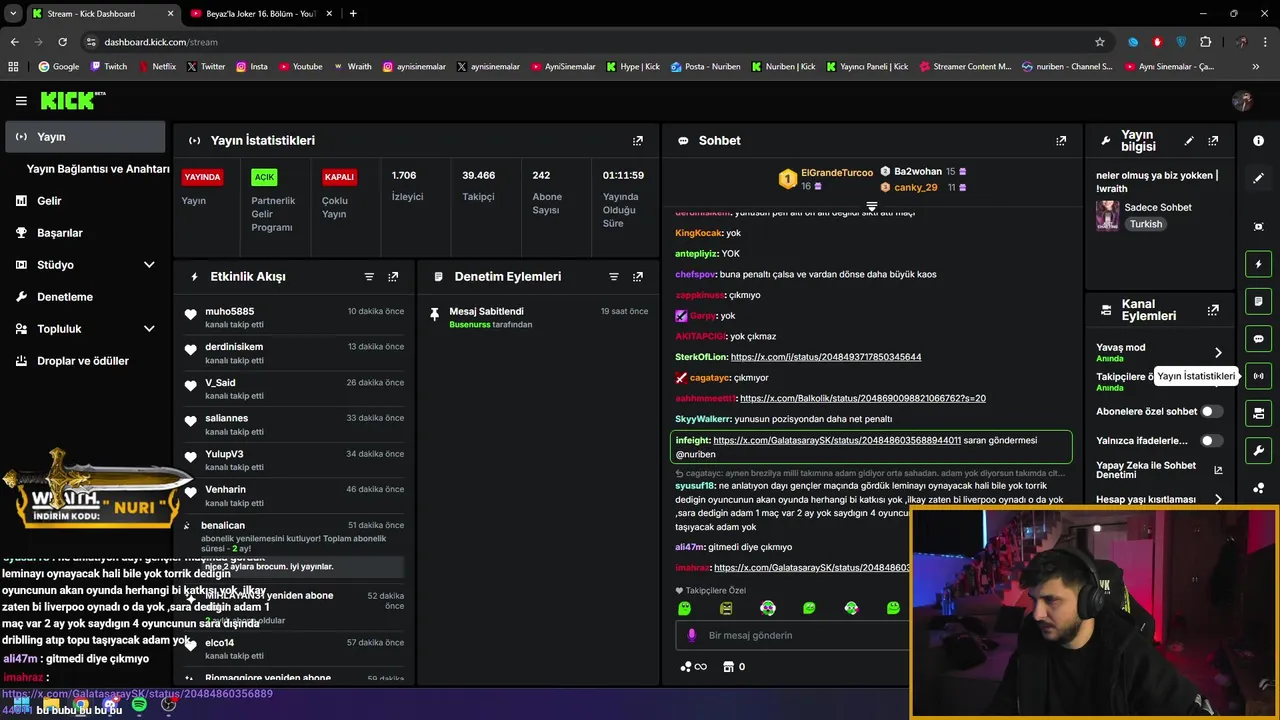
Task: Toggle the Yayın İstatistikleri broadcast icon in the right rail
Action: pos(1258,376)
